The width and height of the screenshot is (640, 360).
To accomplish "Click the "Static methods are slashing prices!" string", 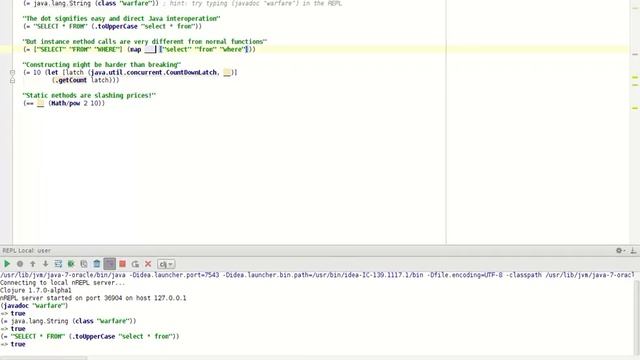I will [x=89, y=96].
